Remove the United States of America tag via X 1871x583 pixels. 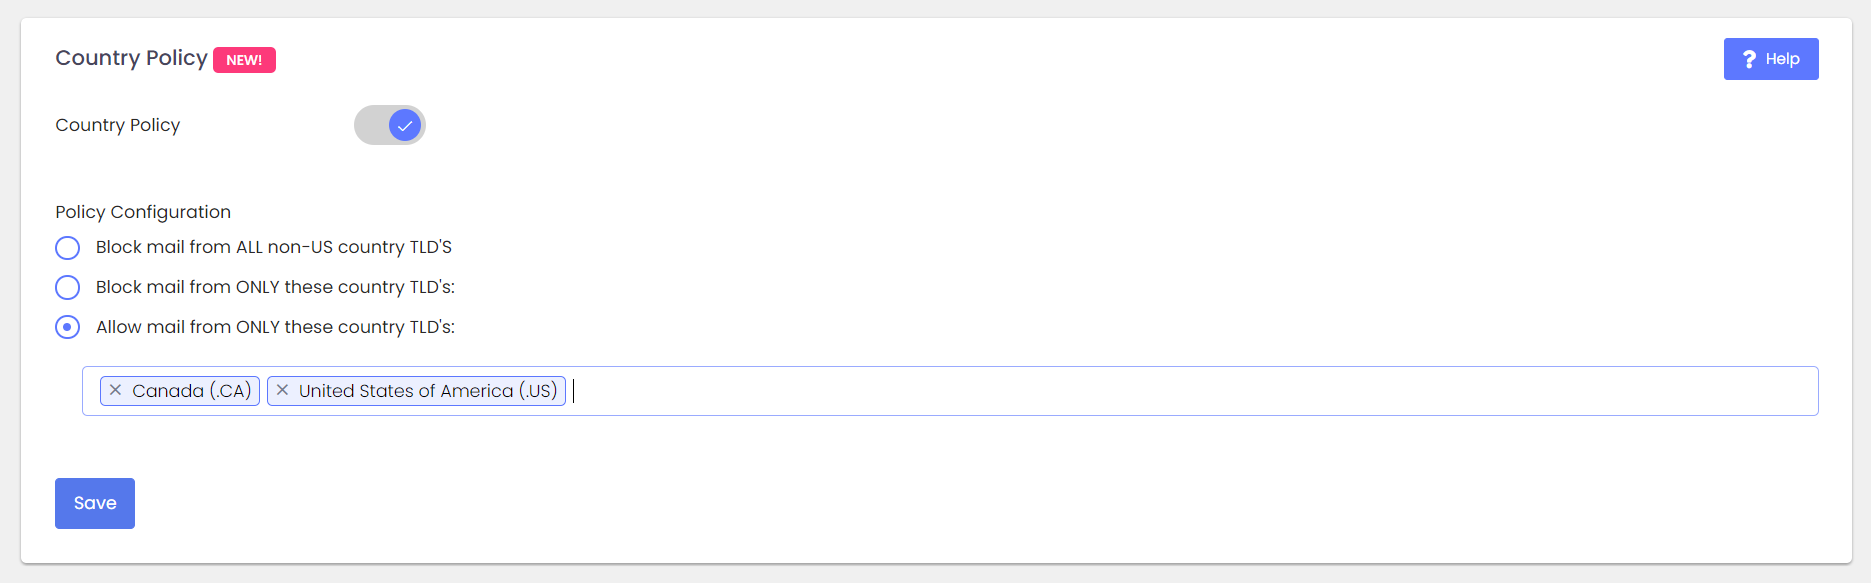[x=283, y=390]
